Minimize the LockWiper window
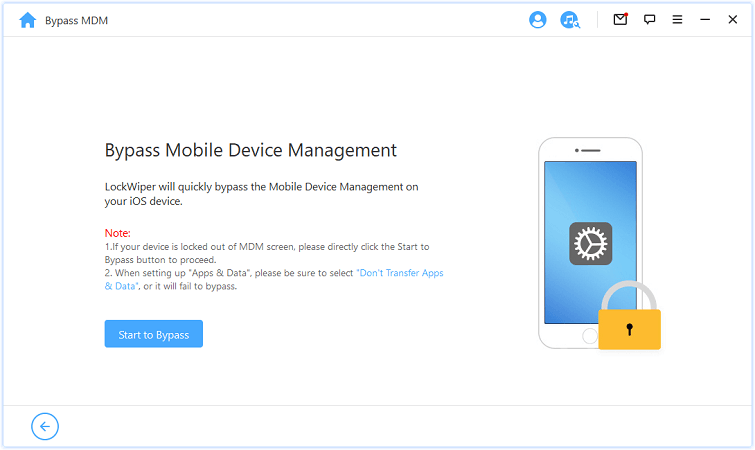 click(x=705, y=20)
